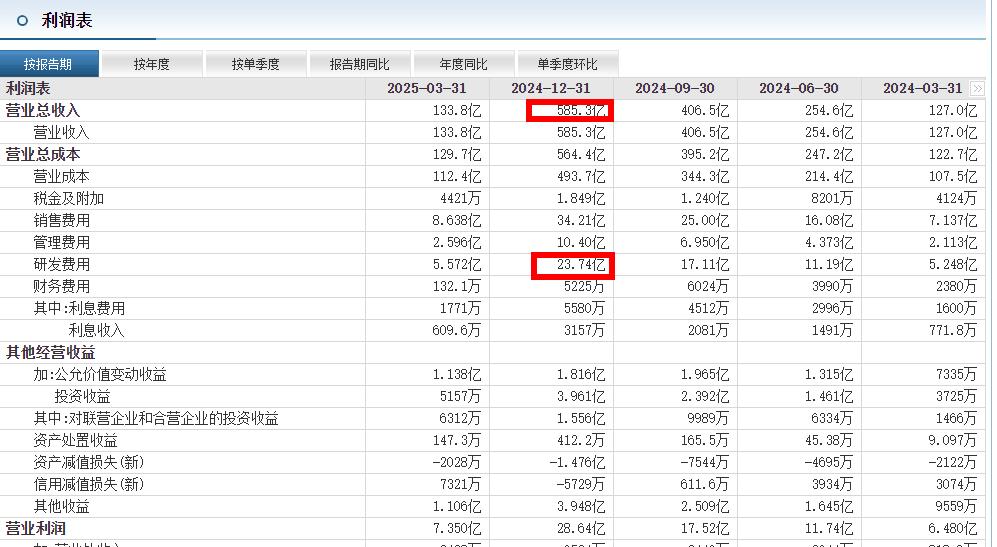Switch to the 按年度 tab
Viewport: 997px width, 547px height.
pos(151,64)
